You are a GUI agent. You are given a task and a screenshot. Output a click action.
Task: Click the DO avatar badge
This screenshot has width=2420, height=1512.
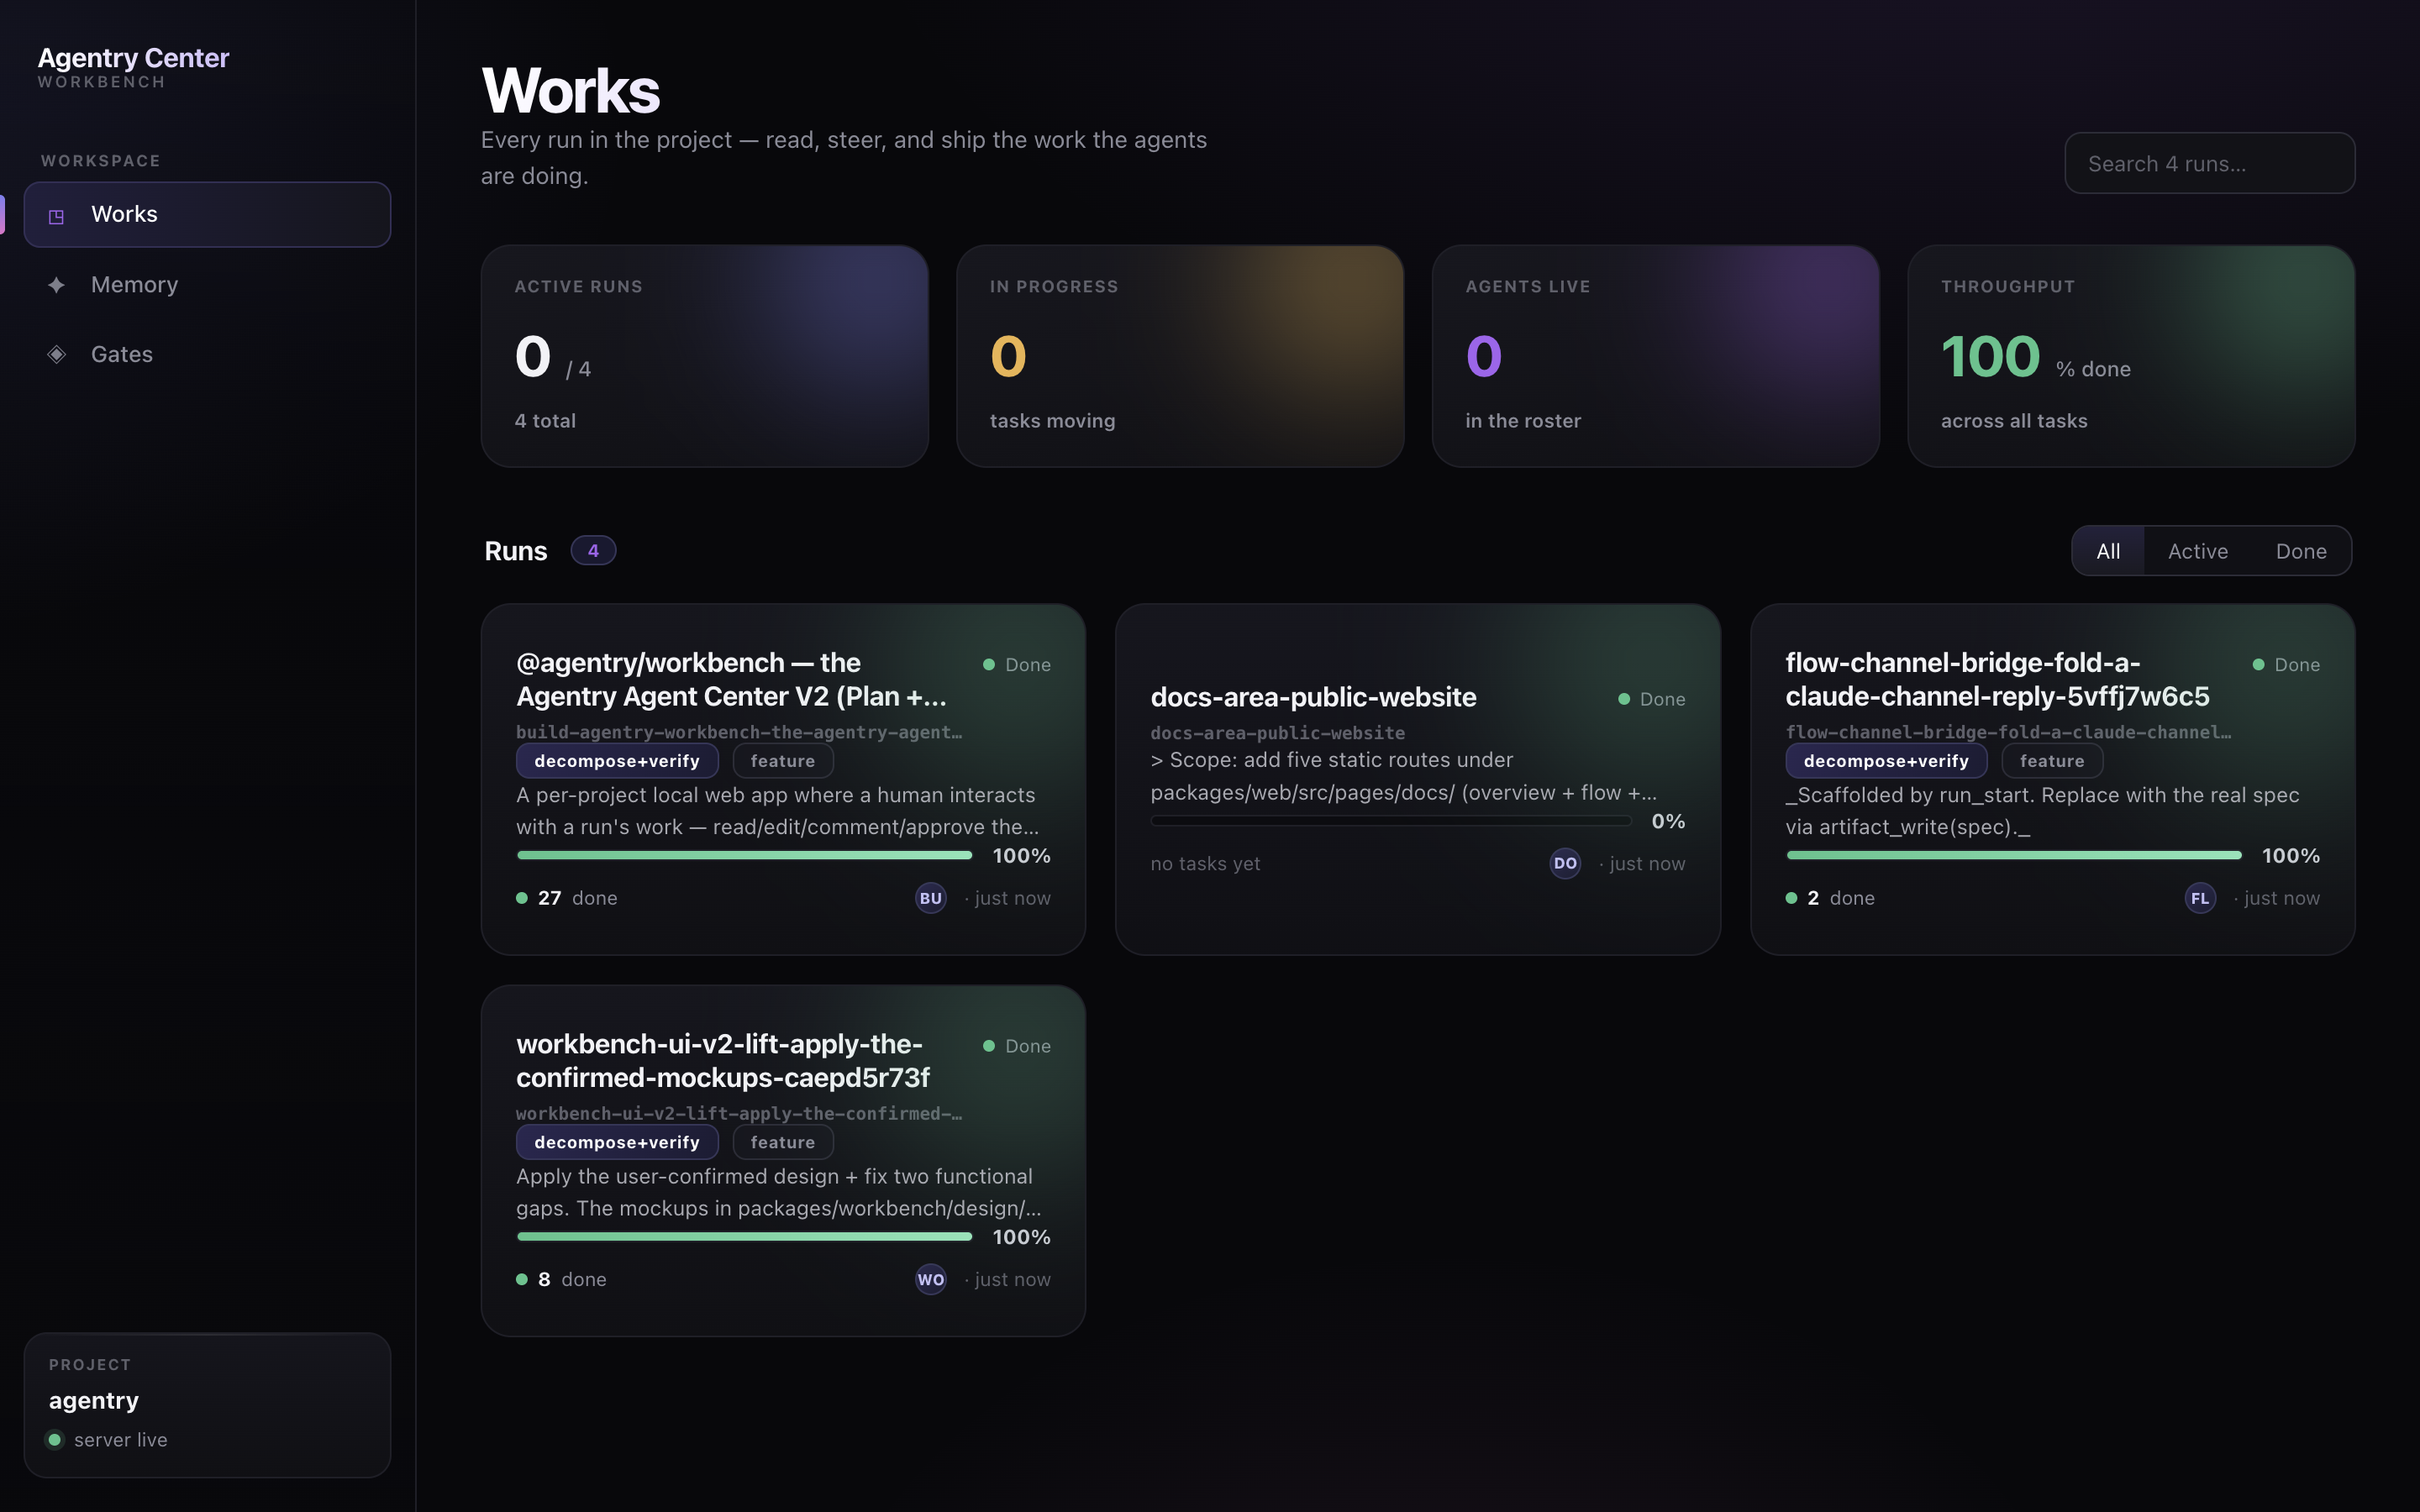[1565, 863]
